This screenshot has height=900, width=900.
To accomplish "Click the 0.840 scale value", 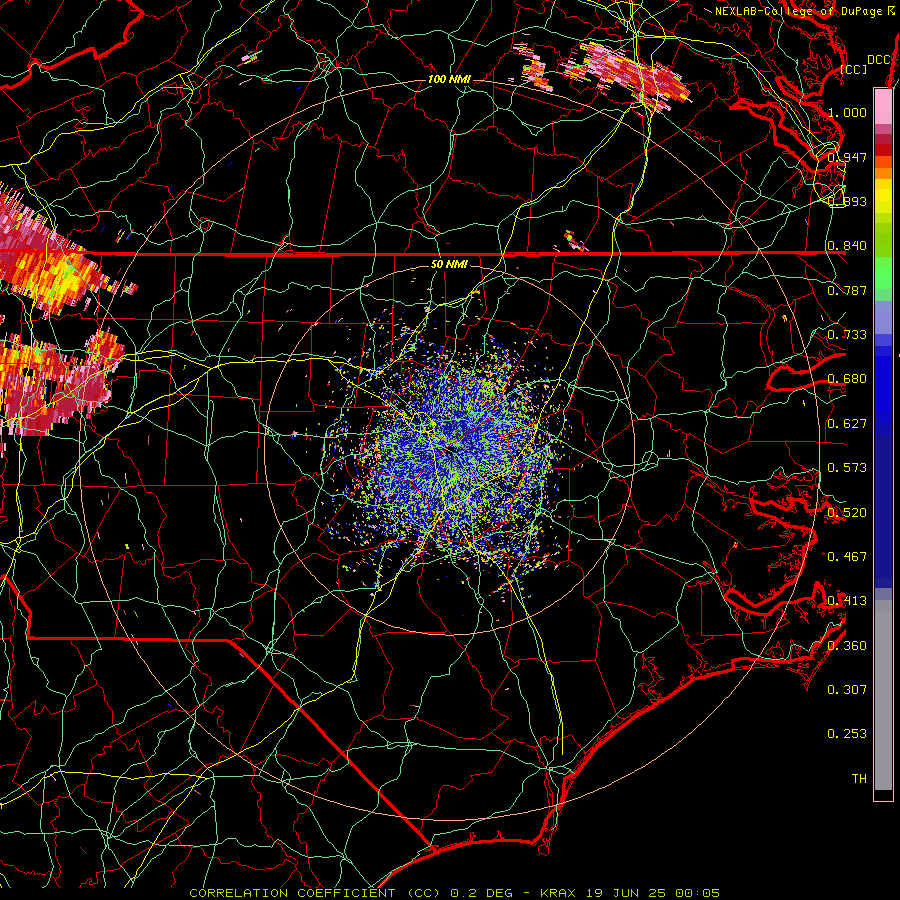I will 847,246.
